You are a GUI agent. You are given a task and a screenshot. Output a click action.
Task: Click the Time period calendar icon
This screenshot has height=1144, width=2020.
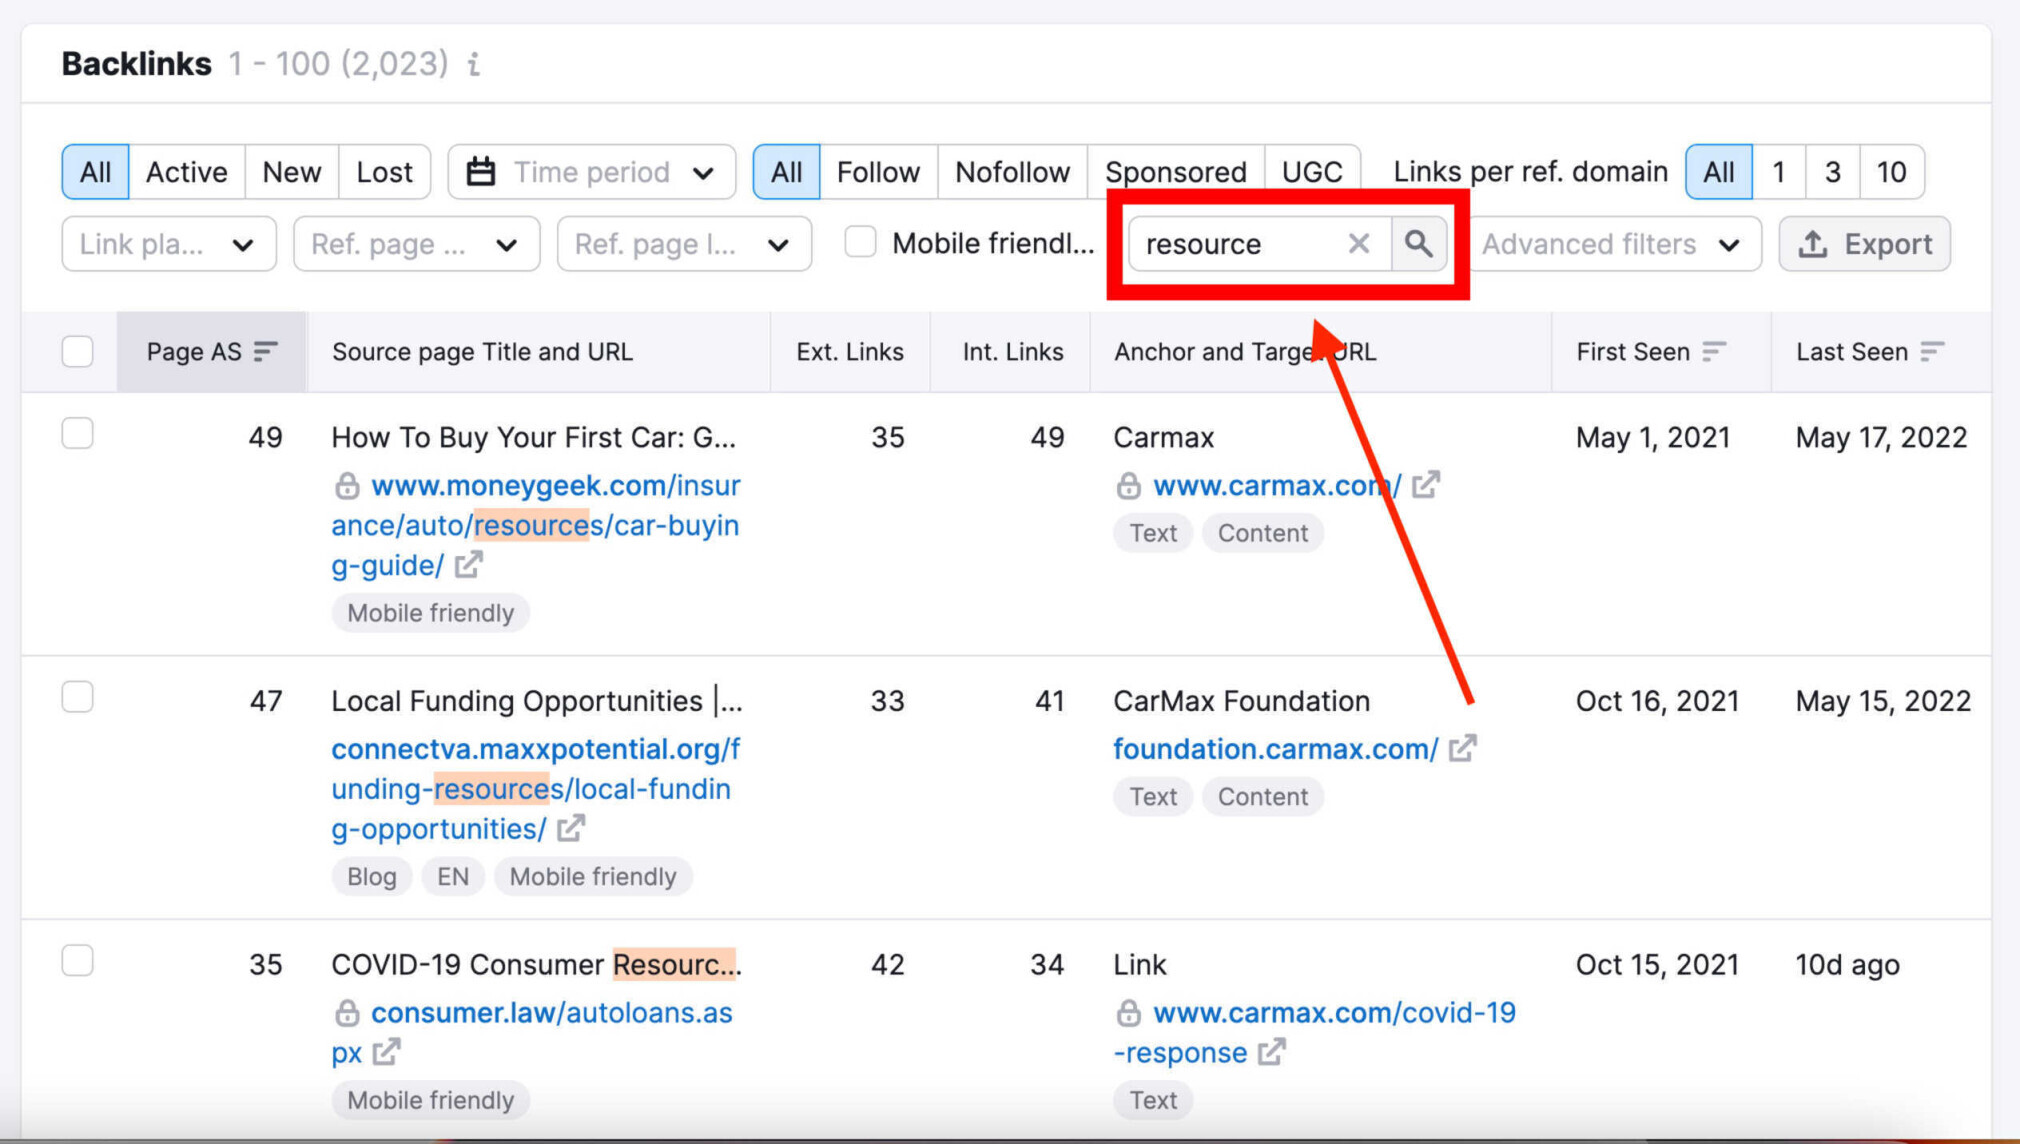click(484, 171)
